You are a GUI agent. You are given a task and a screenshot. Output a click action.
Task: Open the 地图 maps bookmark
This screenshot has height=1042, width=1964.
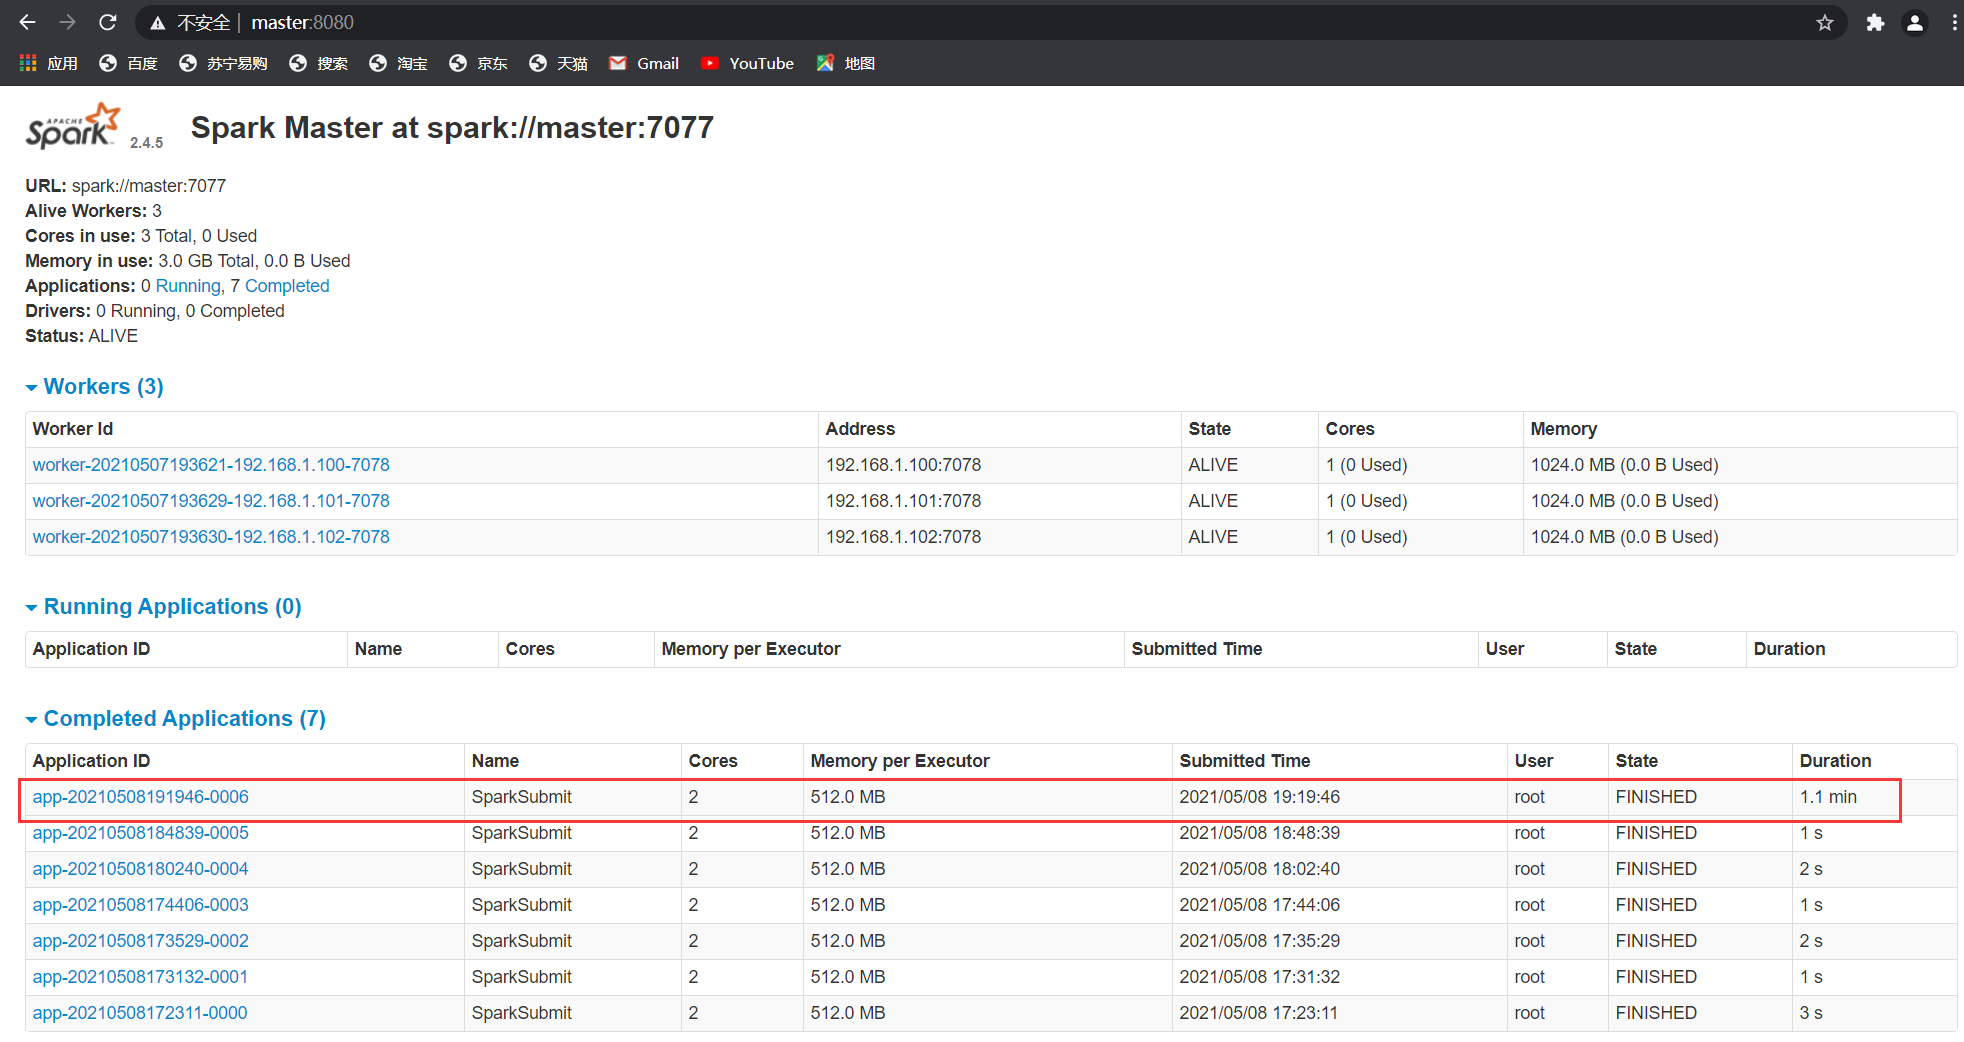[x=846, y=63]
